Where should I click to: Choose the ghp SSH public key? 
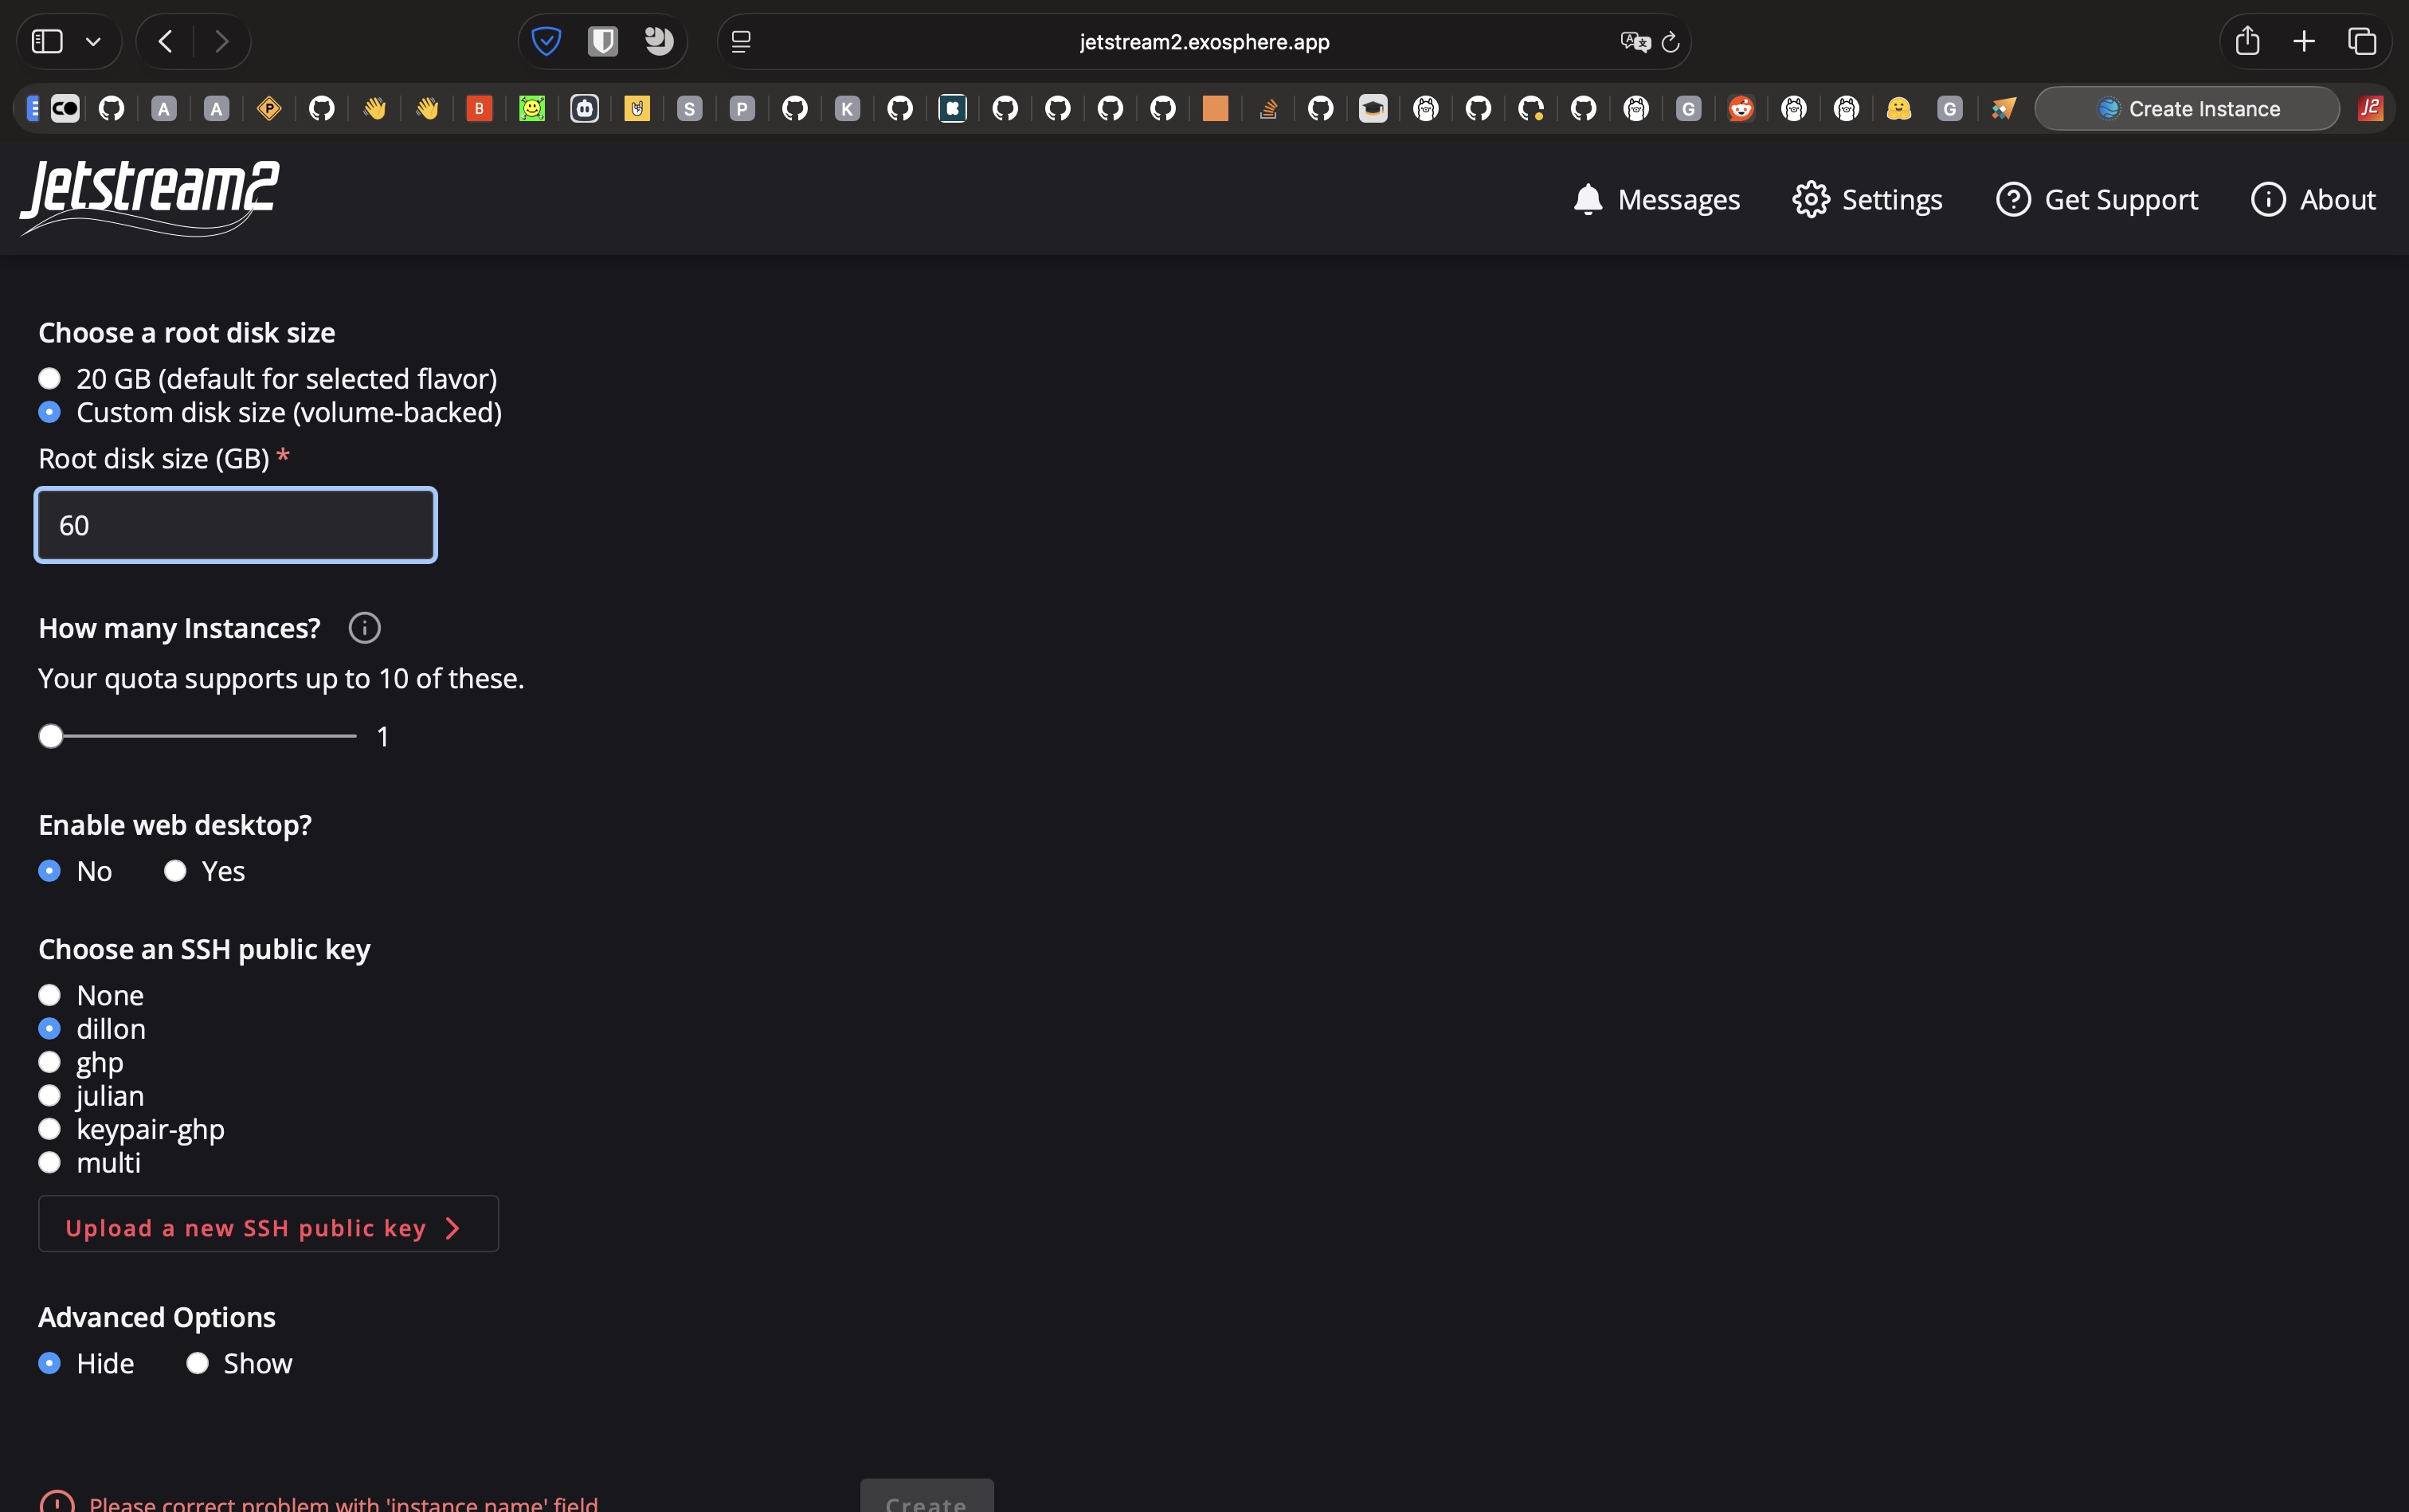click(x=49, y=1062)
